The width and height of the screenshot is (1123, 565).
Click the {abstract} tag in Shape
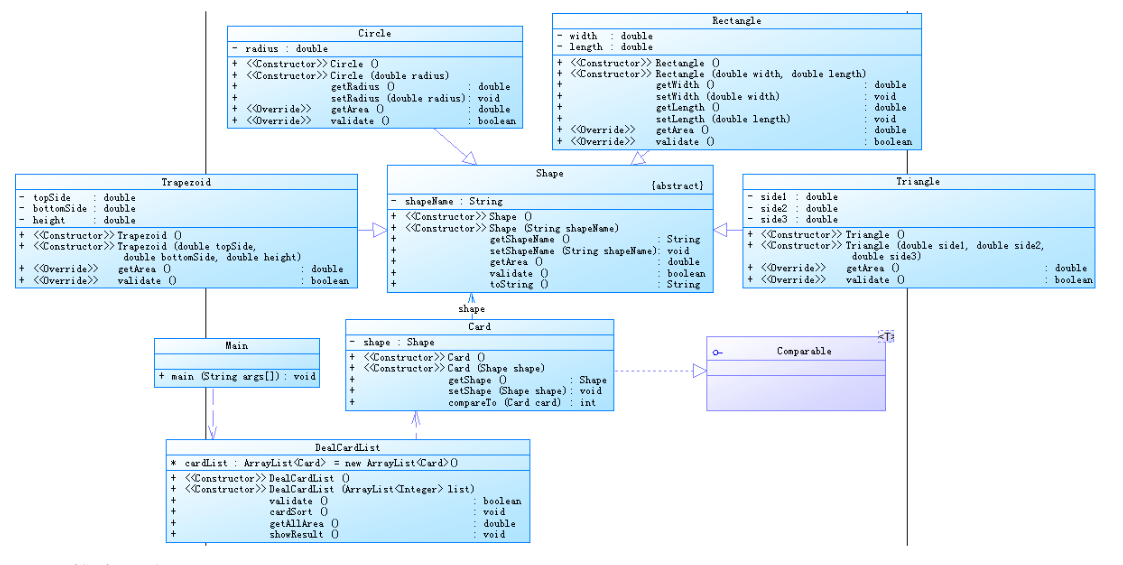pos(678,185)
